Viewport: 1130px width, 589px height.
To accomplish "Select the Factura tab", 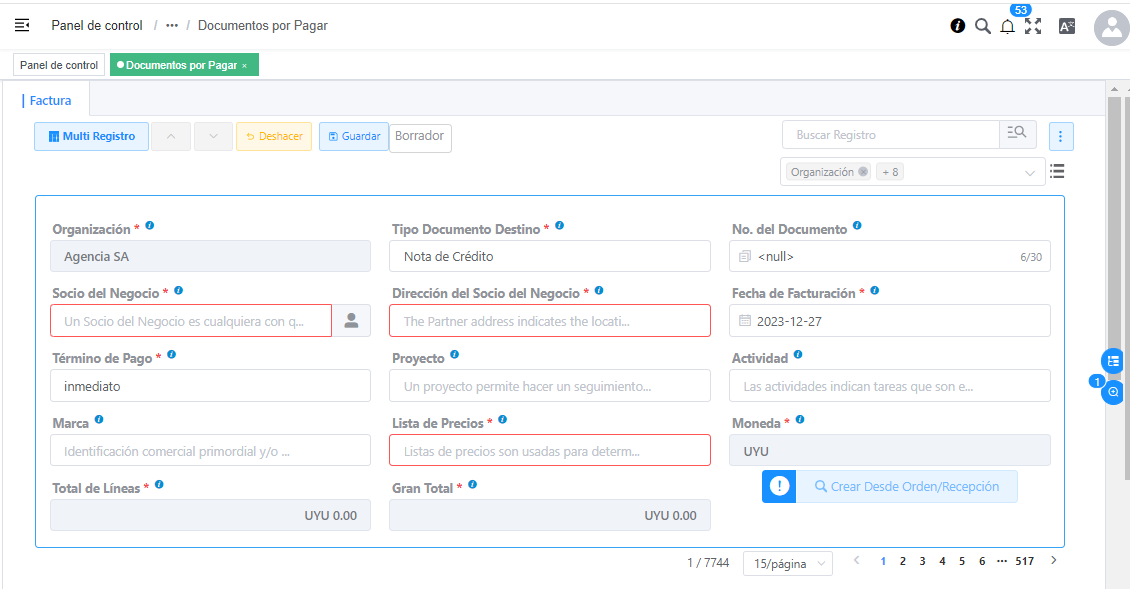I will coord(50,100).
